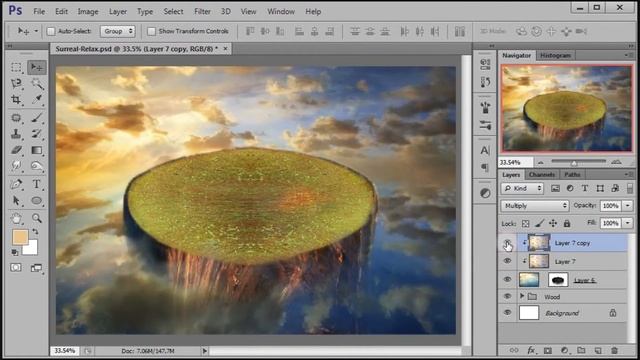Select the Horizontal Type tool

37,184
